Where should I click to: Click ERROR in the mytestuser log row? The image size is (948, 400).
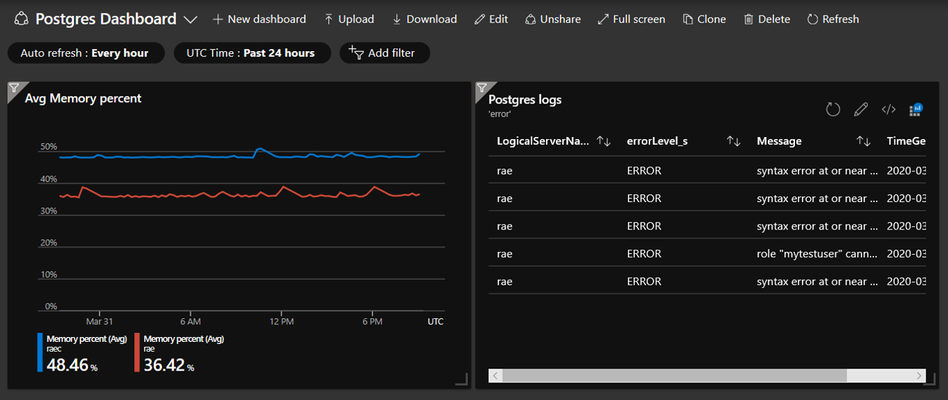(644, 254)
